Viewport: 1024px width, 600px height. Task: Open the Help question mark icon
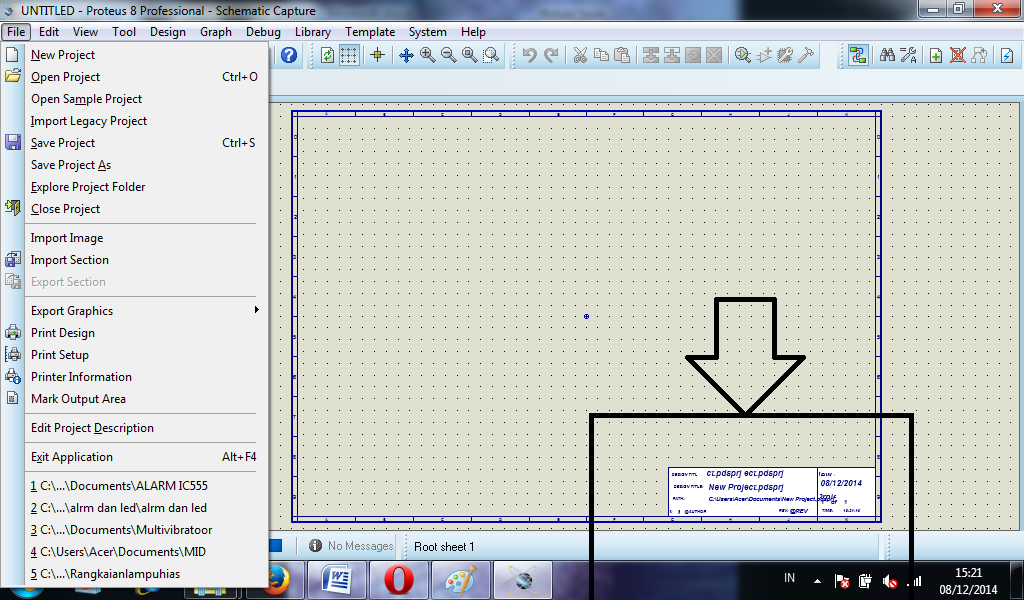click(x=289, y=55)
